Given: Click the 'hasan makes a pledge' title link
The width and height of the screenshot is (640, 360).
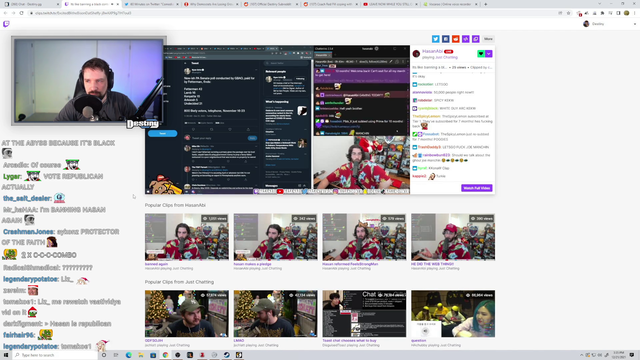Looking at the screenshot, I should [x=252, y=264].
